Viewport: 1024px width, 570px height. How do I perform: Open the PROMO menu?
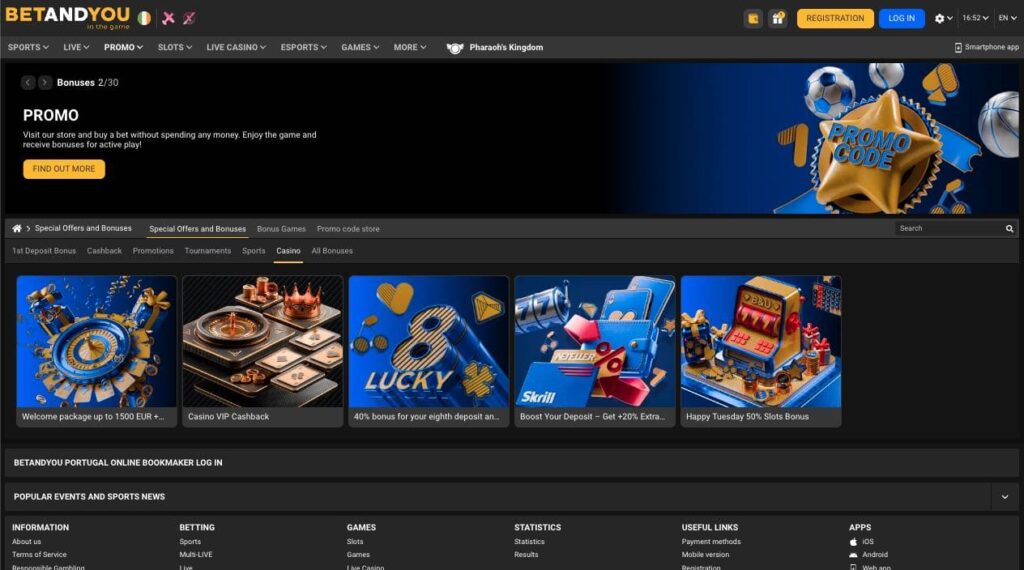pyautogui.click(x=123, y=47)
